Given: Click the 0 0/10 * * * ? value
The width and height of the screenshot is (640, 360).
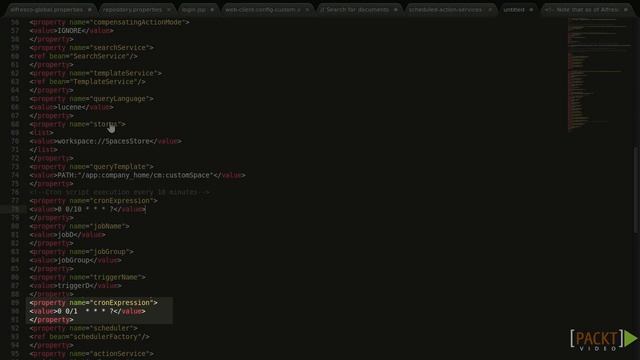Looking at the screenshot, I should 85,209.
